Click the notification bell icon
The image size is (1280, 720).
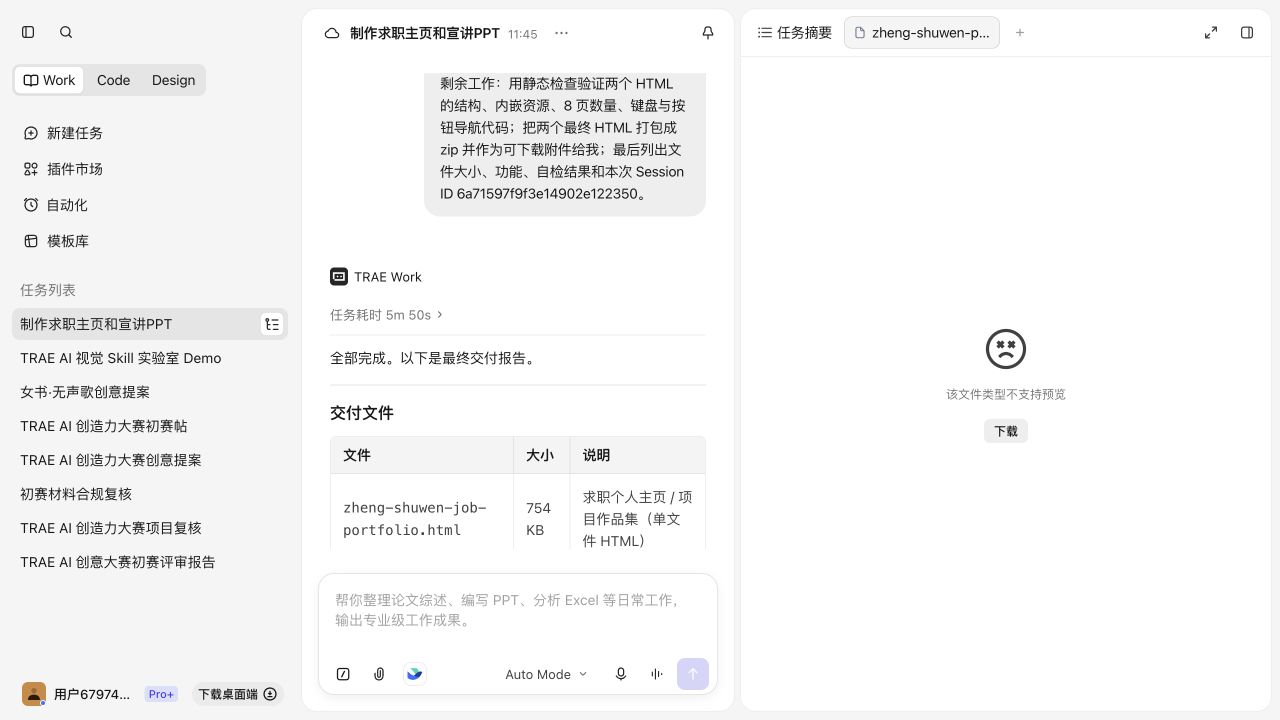tap(708, 33)
